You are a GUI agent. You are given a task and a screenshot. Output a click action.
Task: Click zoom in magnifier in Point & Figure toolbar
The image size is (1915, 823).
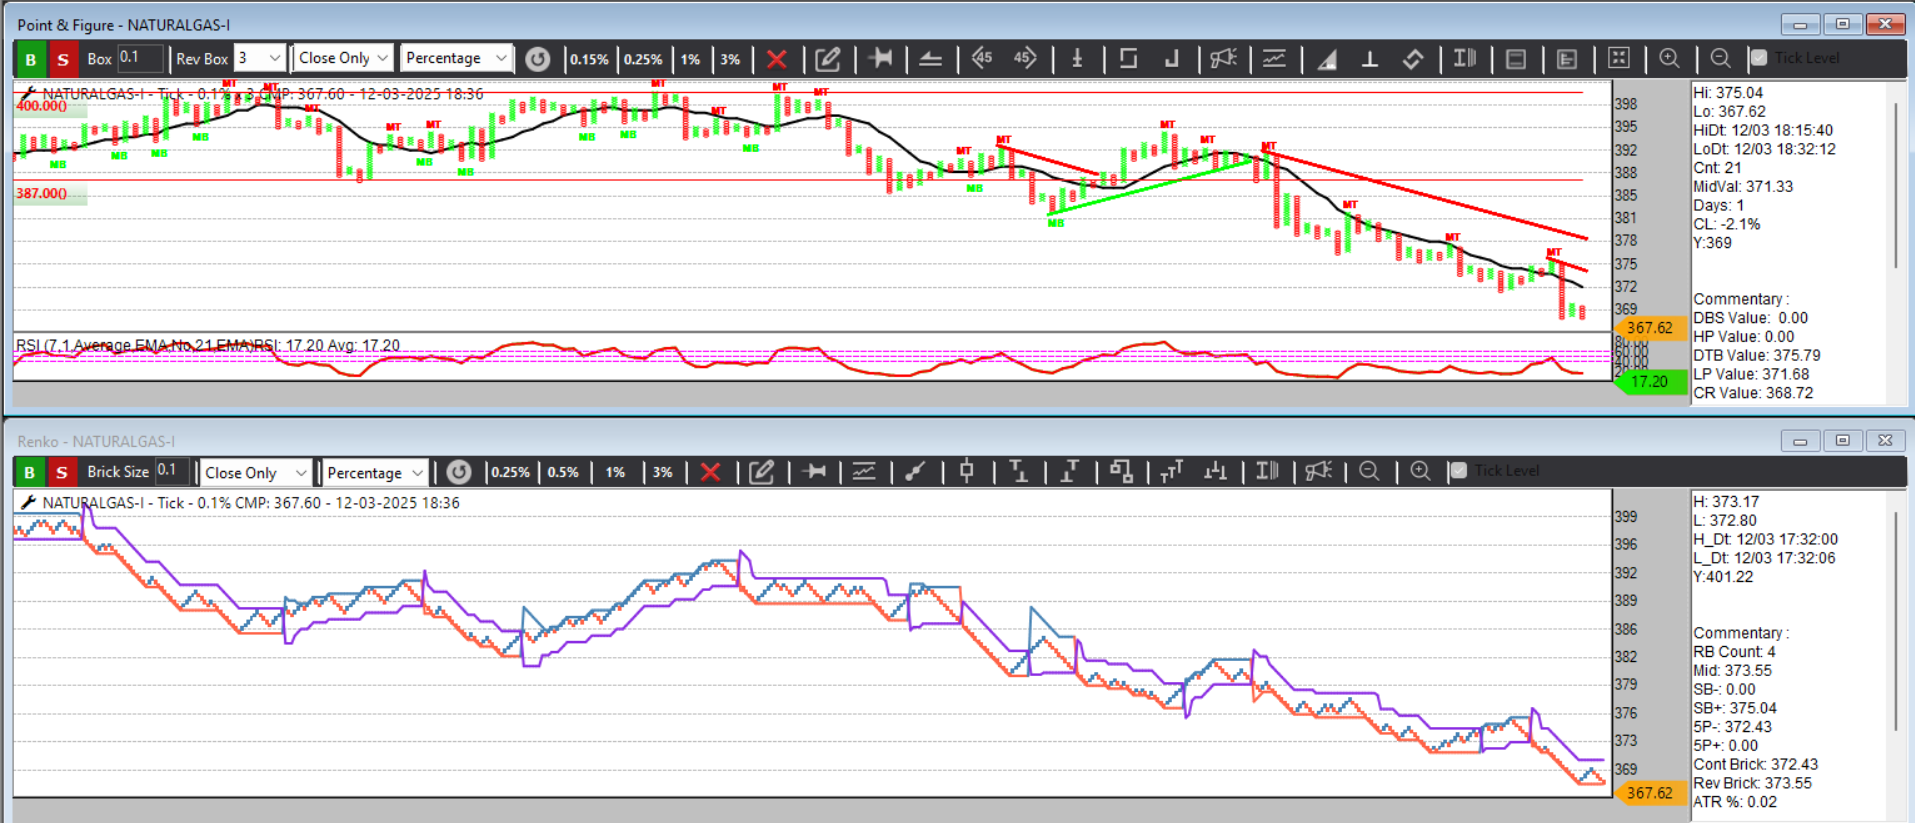point(1670,58)
